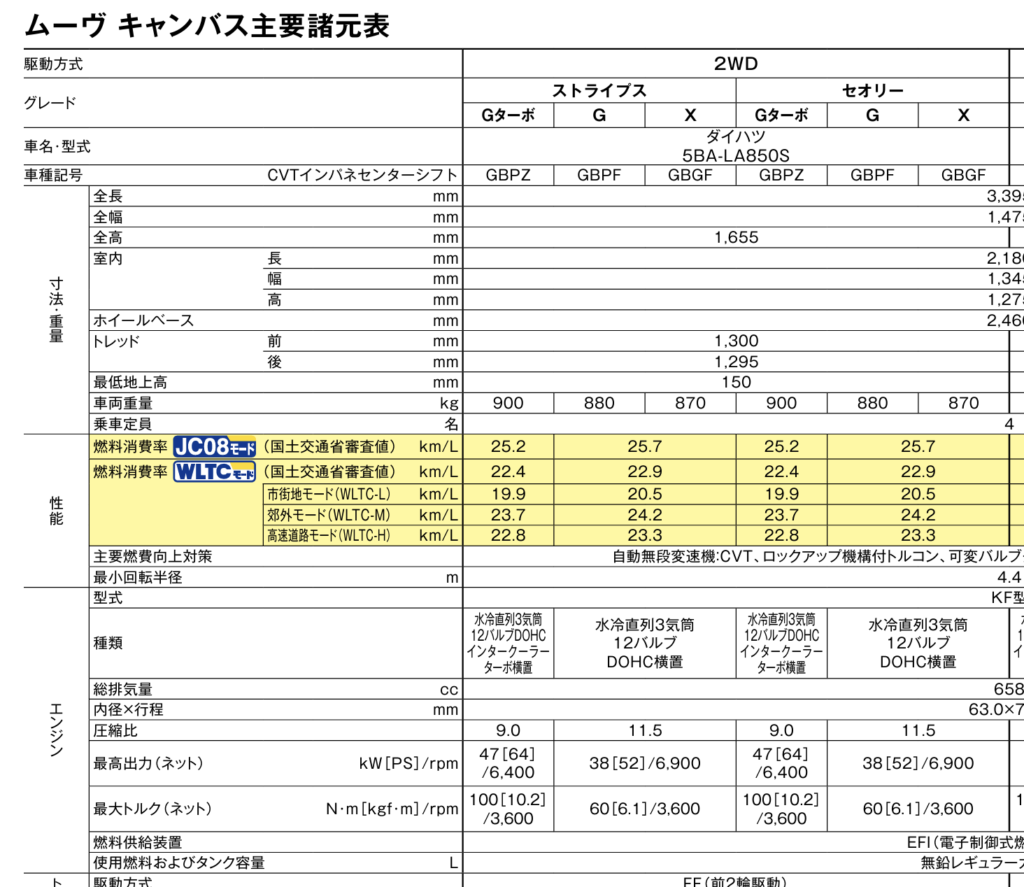Select the 市街地モード (WLTC-L) row label
Viewport: 1024px width, 887px height.
click(x=328, y=494)
